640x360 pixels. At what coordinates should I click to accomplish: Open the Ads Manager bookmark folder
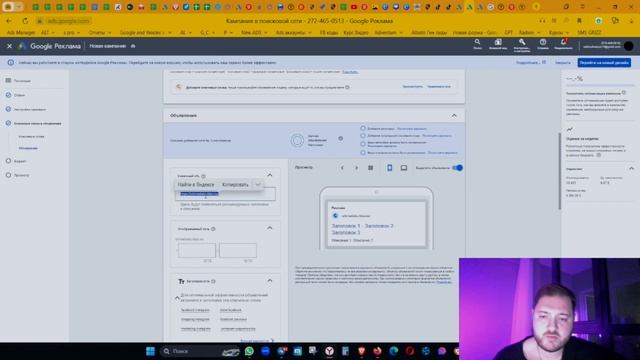[21, 32]
